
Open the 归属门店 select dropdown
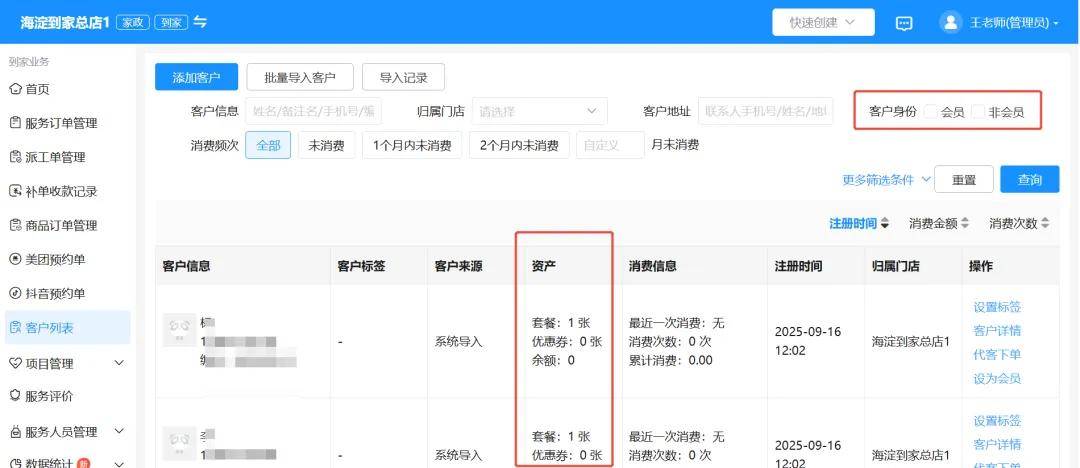coord(539,112)
